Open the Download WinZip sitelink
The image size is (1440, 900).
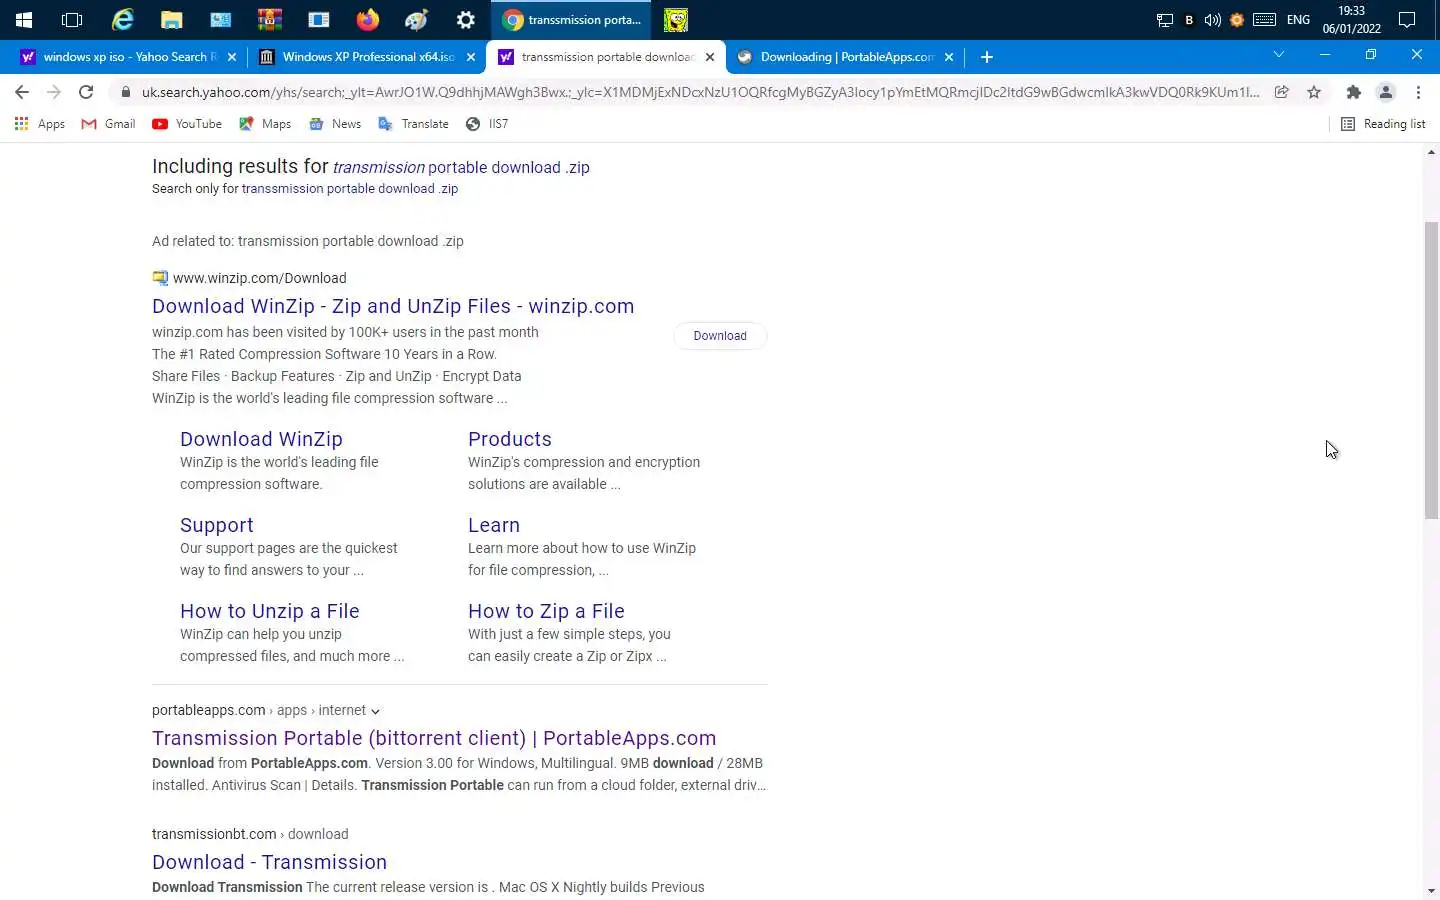coord(261,439)
